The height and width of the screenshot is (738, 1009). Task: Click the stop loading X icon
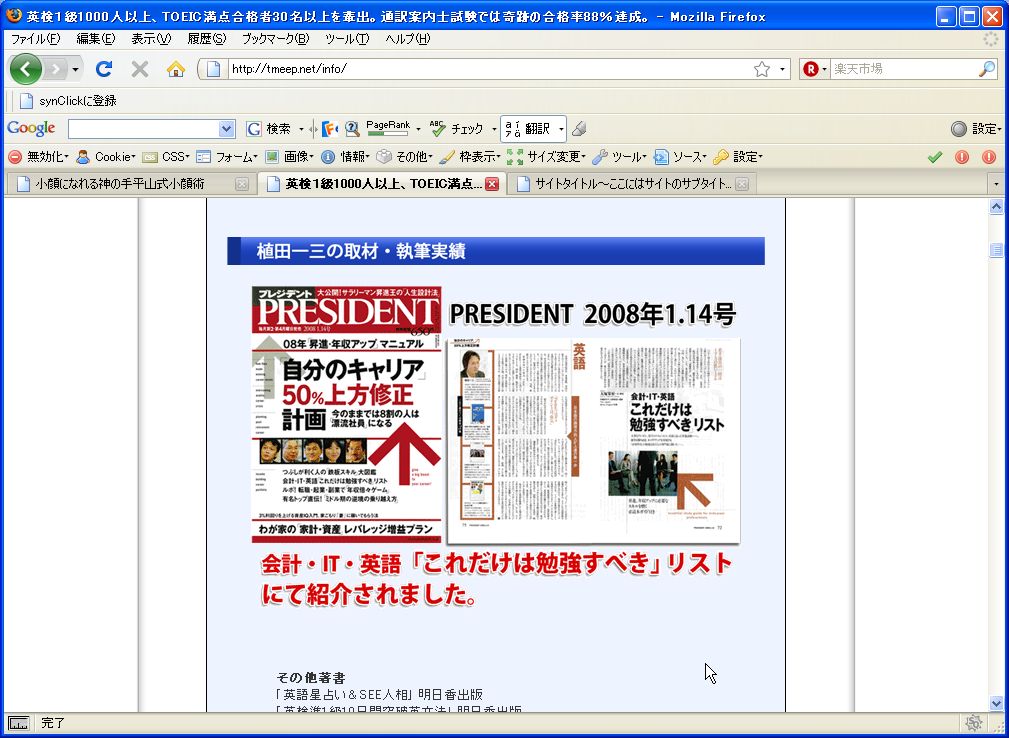tap(140, 69)
